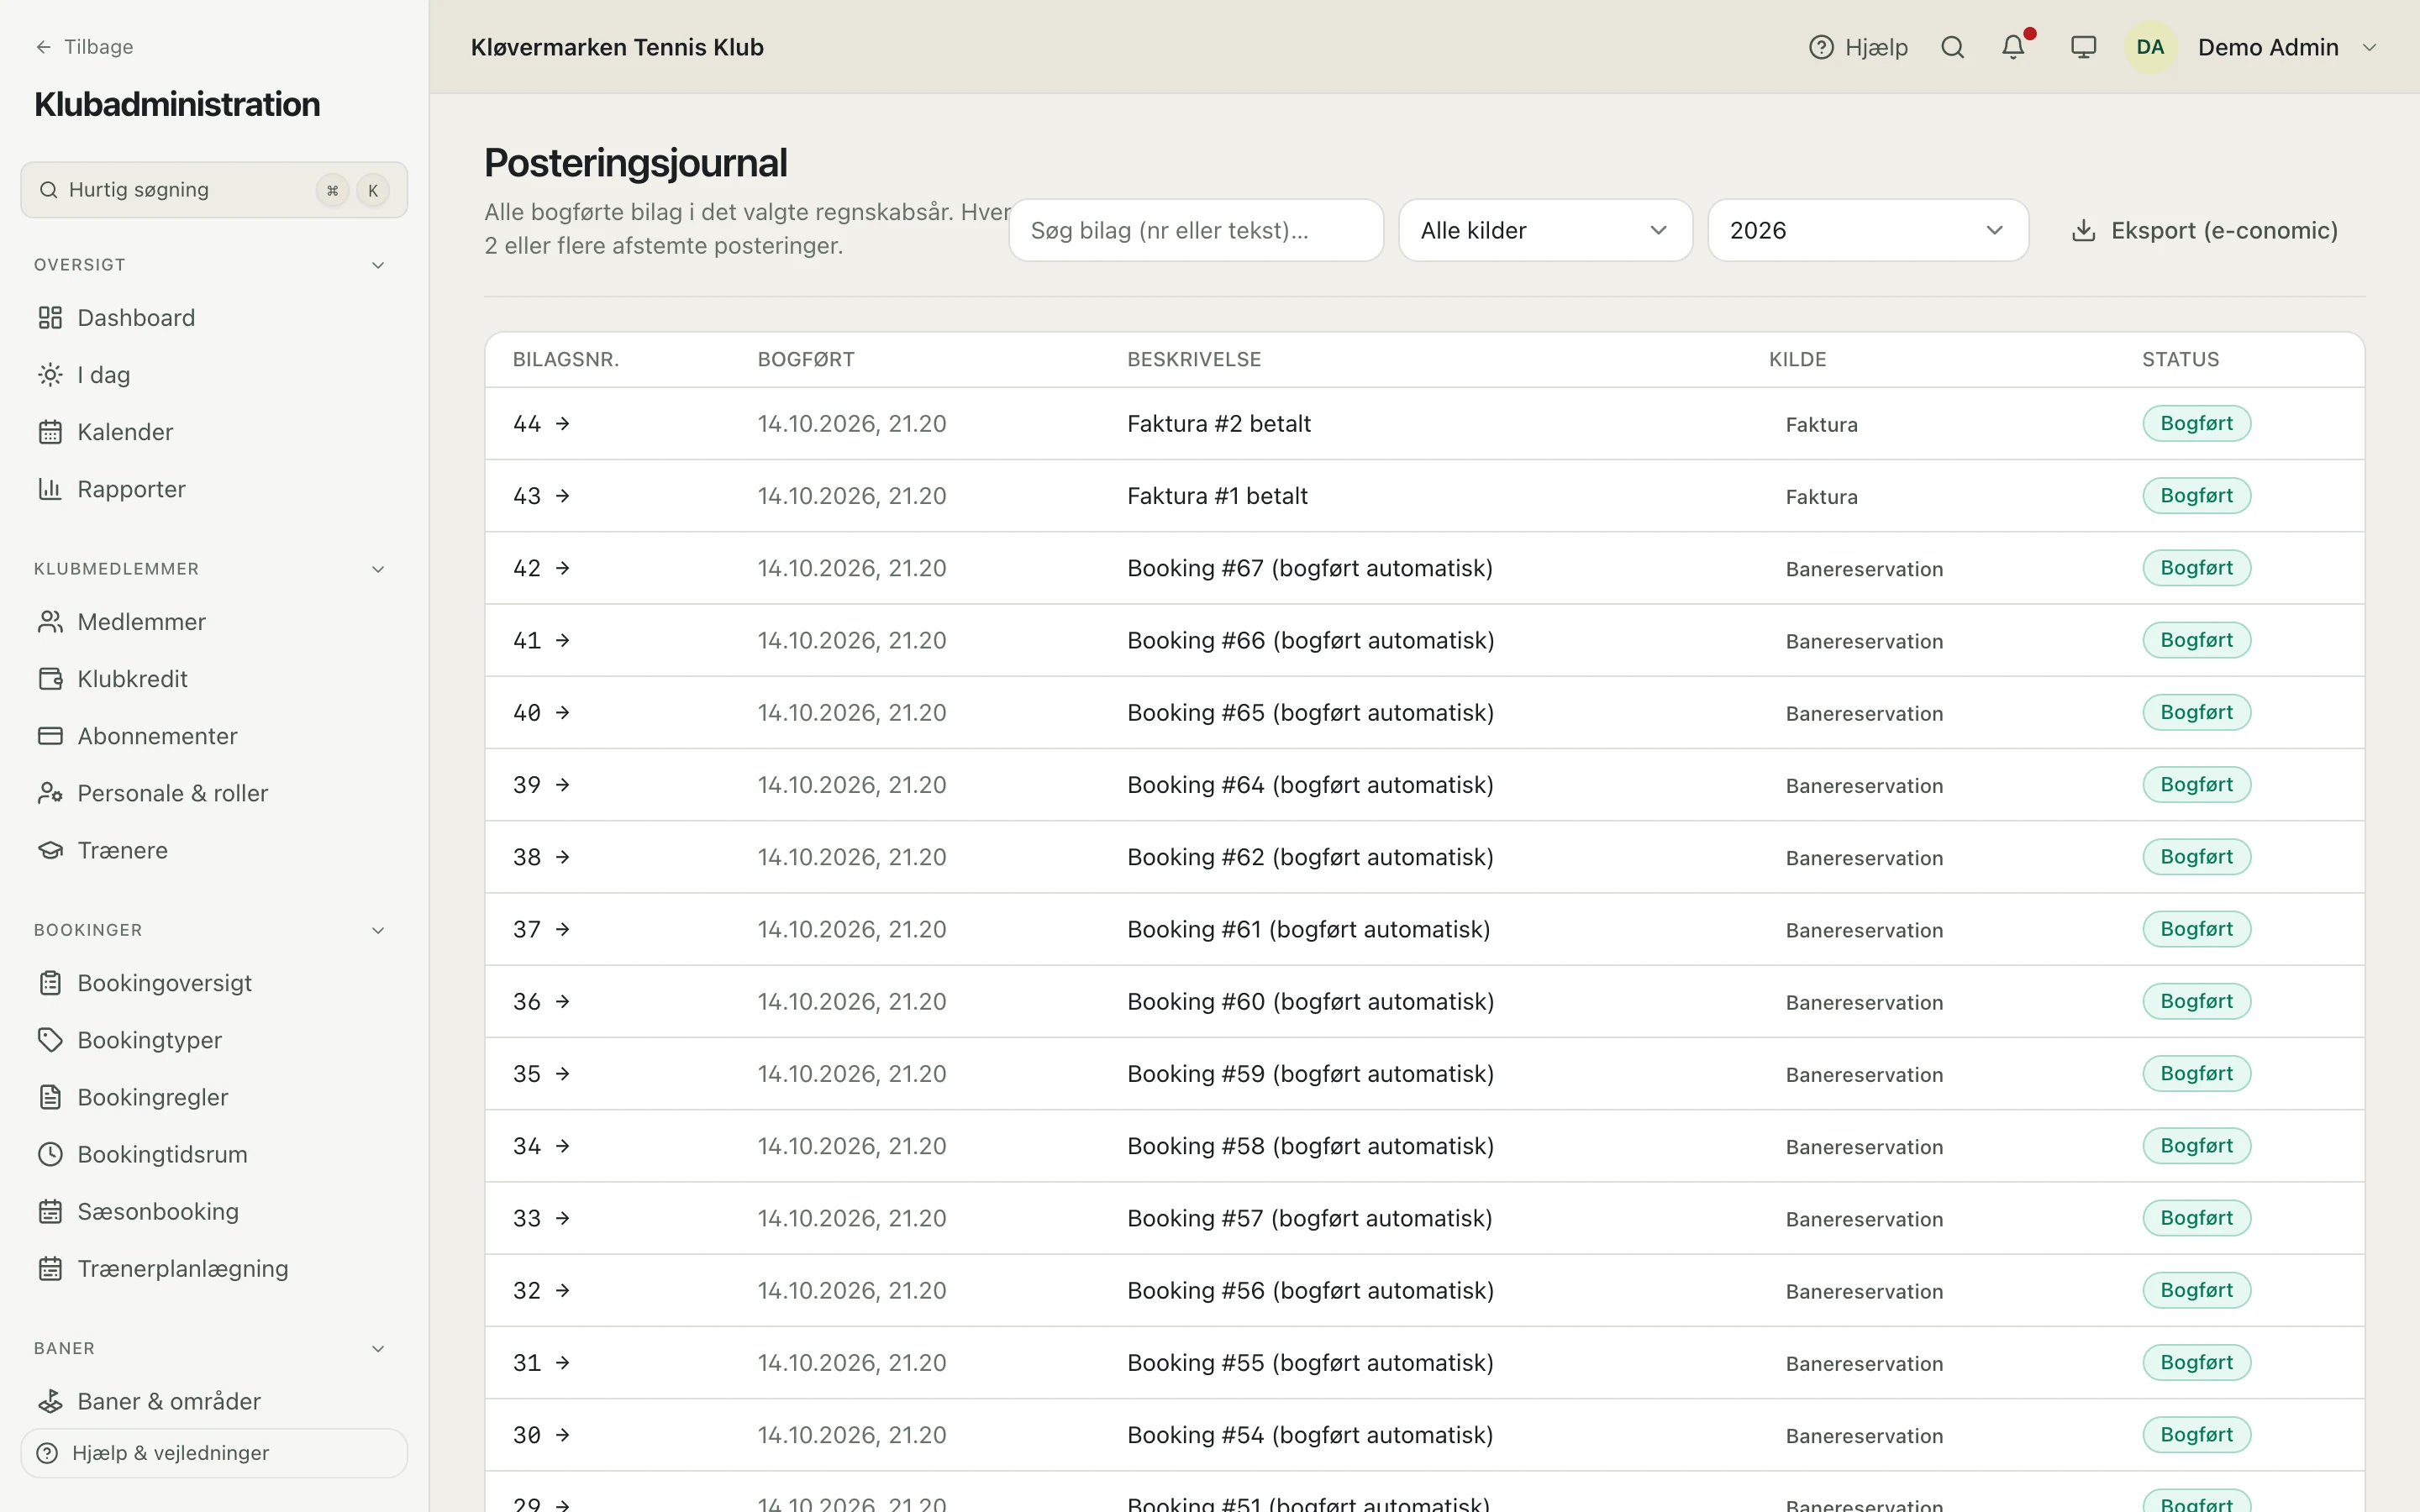Open Sæsonbooking menu item
Viewport: 2420px width, 1512px height.
point(214,1211)
